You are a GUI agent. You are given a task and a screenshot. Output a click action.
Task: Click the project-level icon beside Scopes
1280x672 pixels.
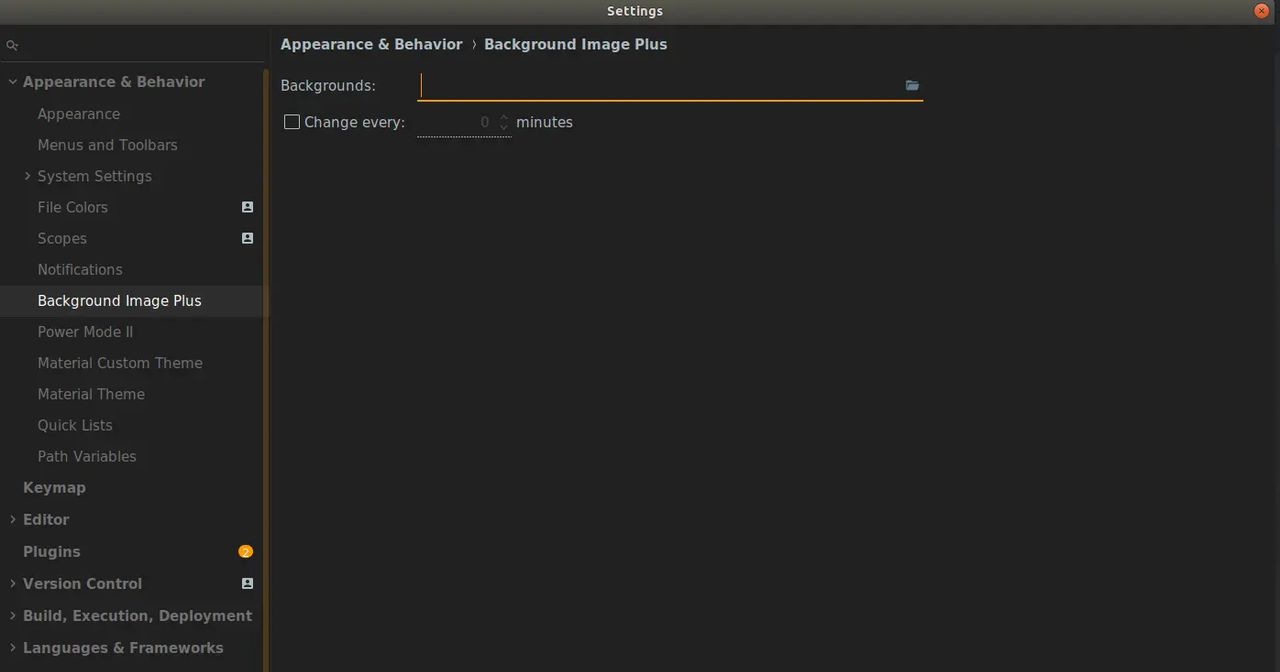[x=247, y=238]
